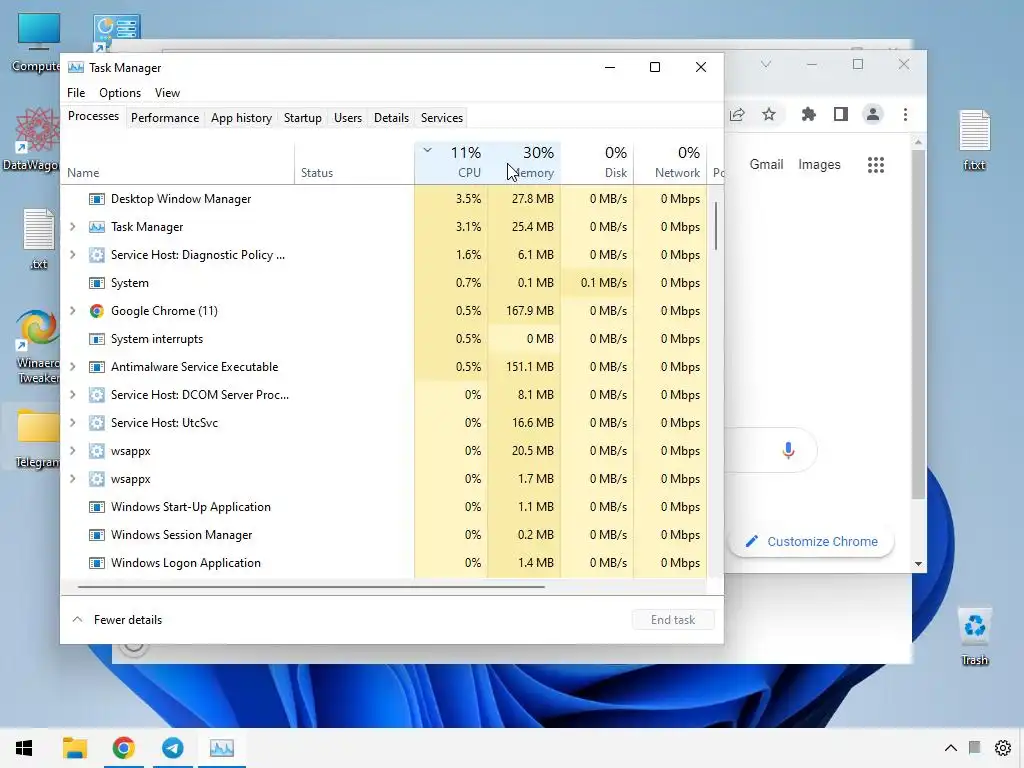Click the 167.9 MB memory value

[530, 311]
